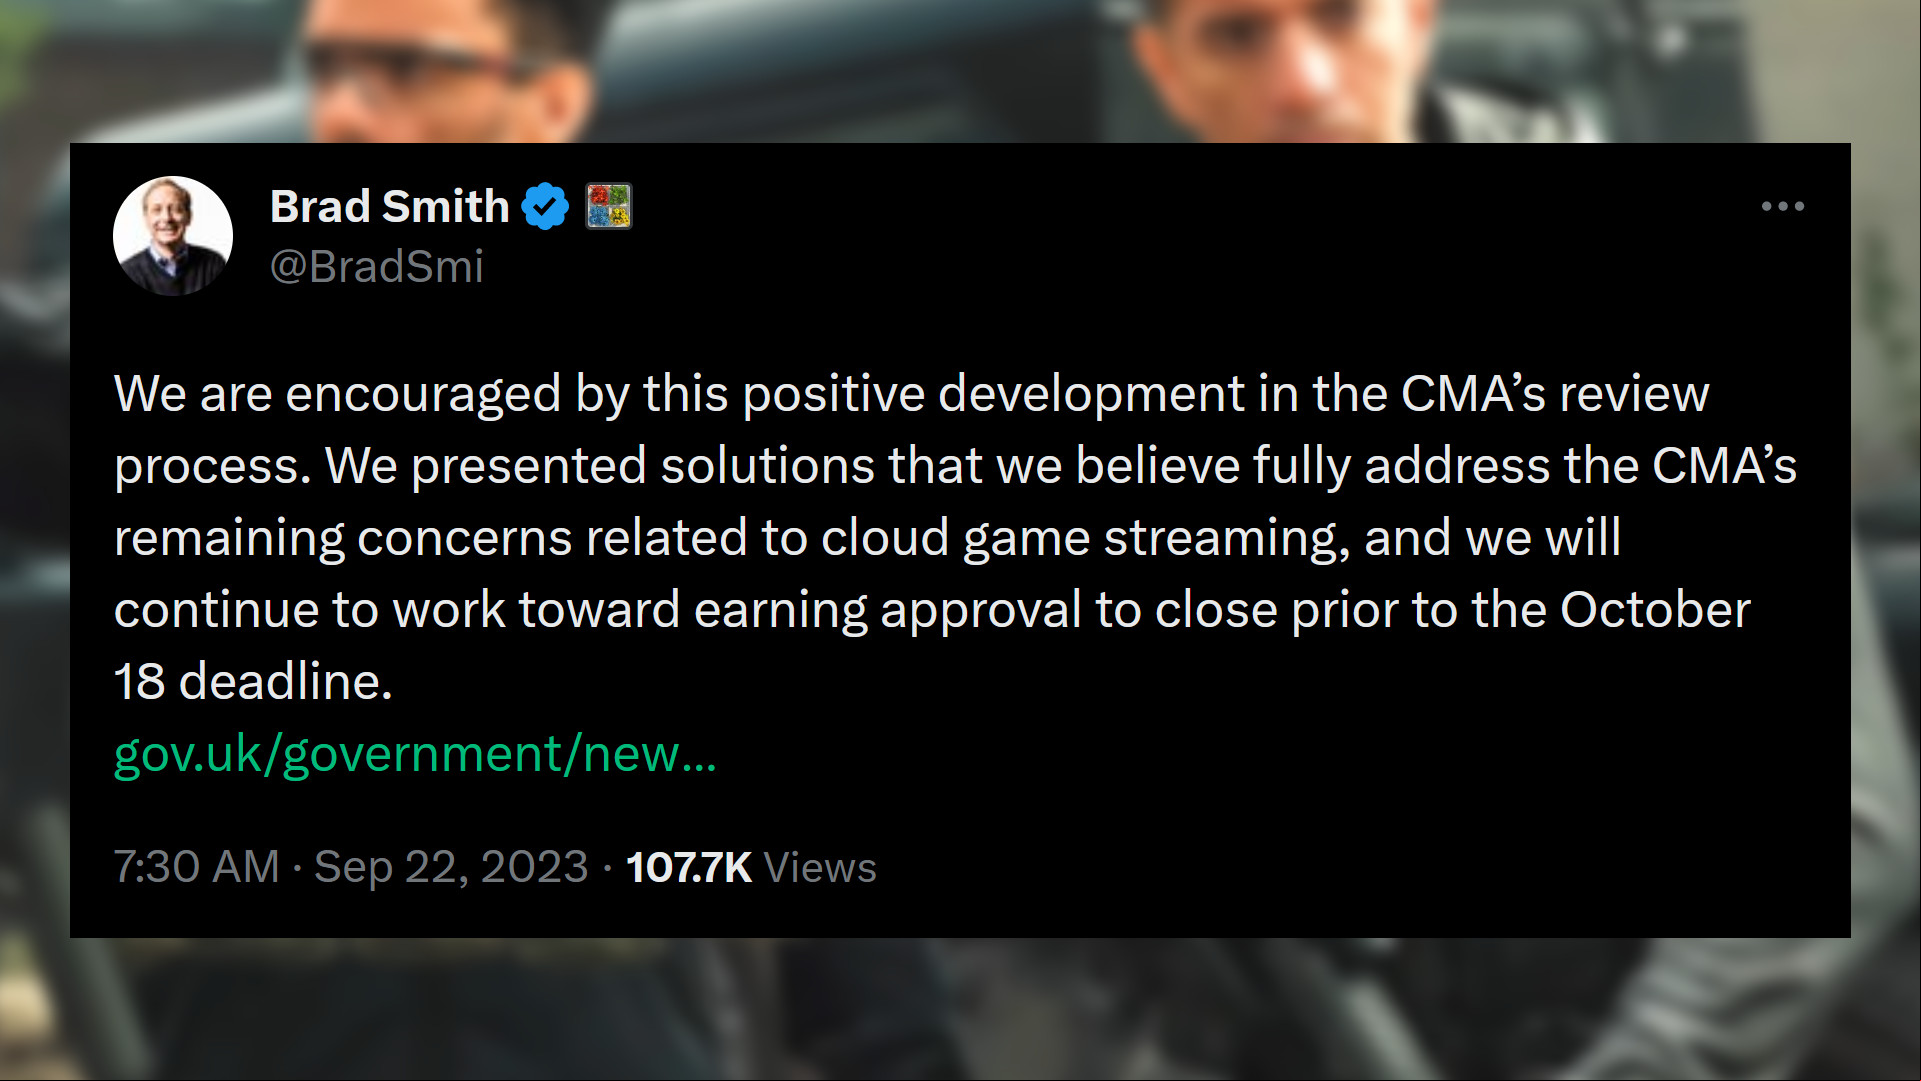Click the 7:30 AM timestamp
Screen dimensions: 1921x1081
[196, 867]
